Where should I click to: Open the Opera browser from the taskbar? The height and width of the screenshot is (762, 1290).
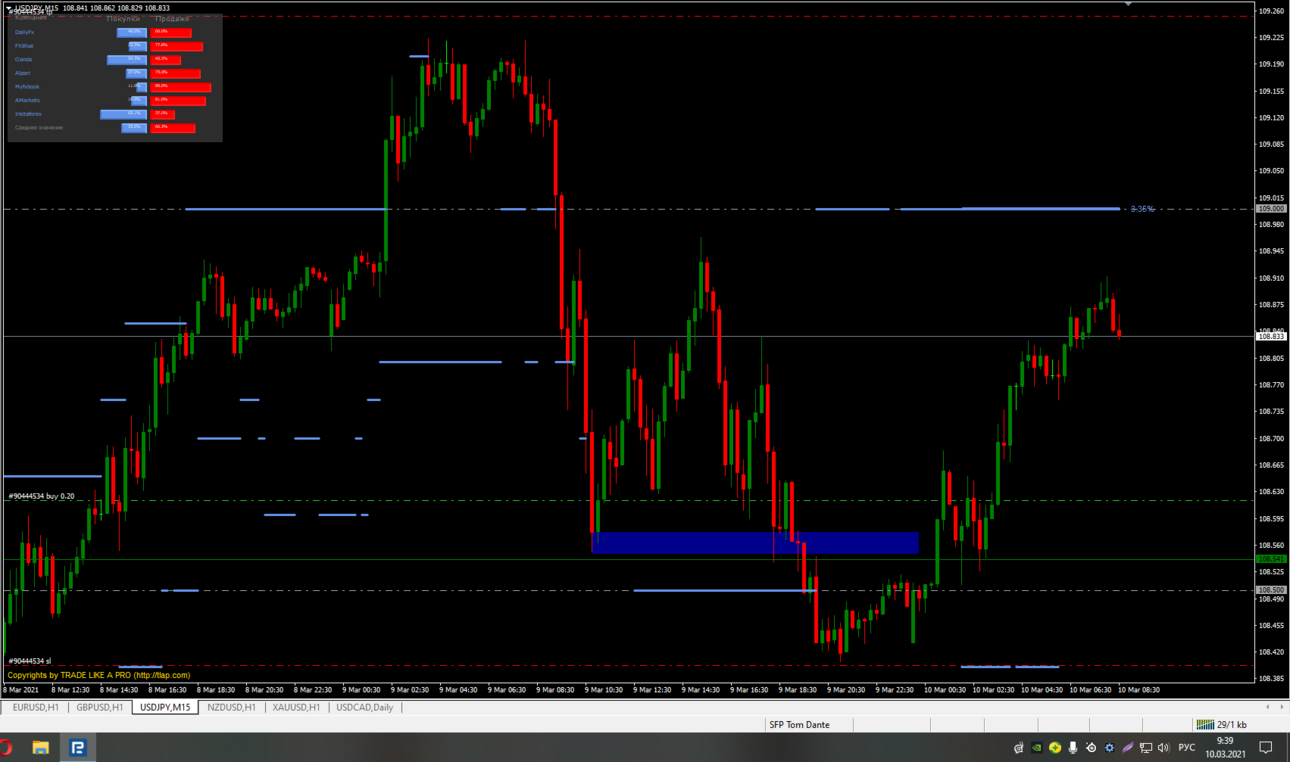pyautogui.click(x=5, y=747)
